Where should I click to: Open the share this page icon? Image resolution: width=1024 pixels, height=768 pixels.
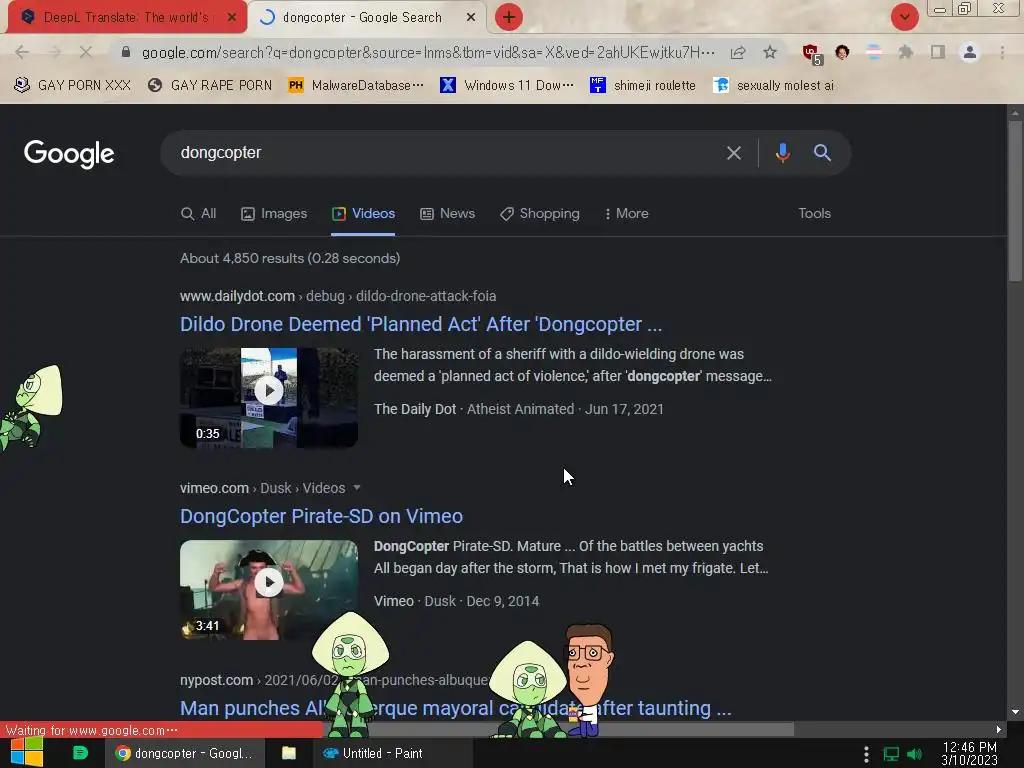point(738,52)
